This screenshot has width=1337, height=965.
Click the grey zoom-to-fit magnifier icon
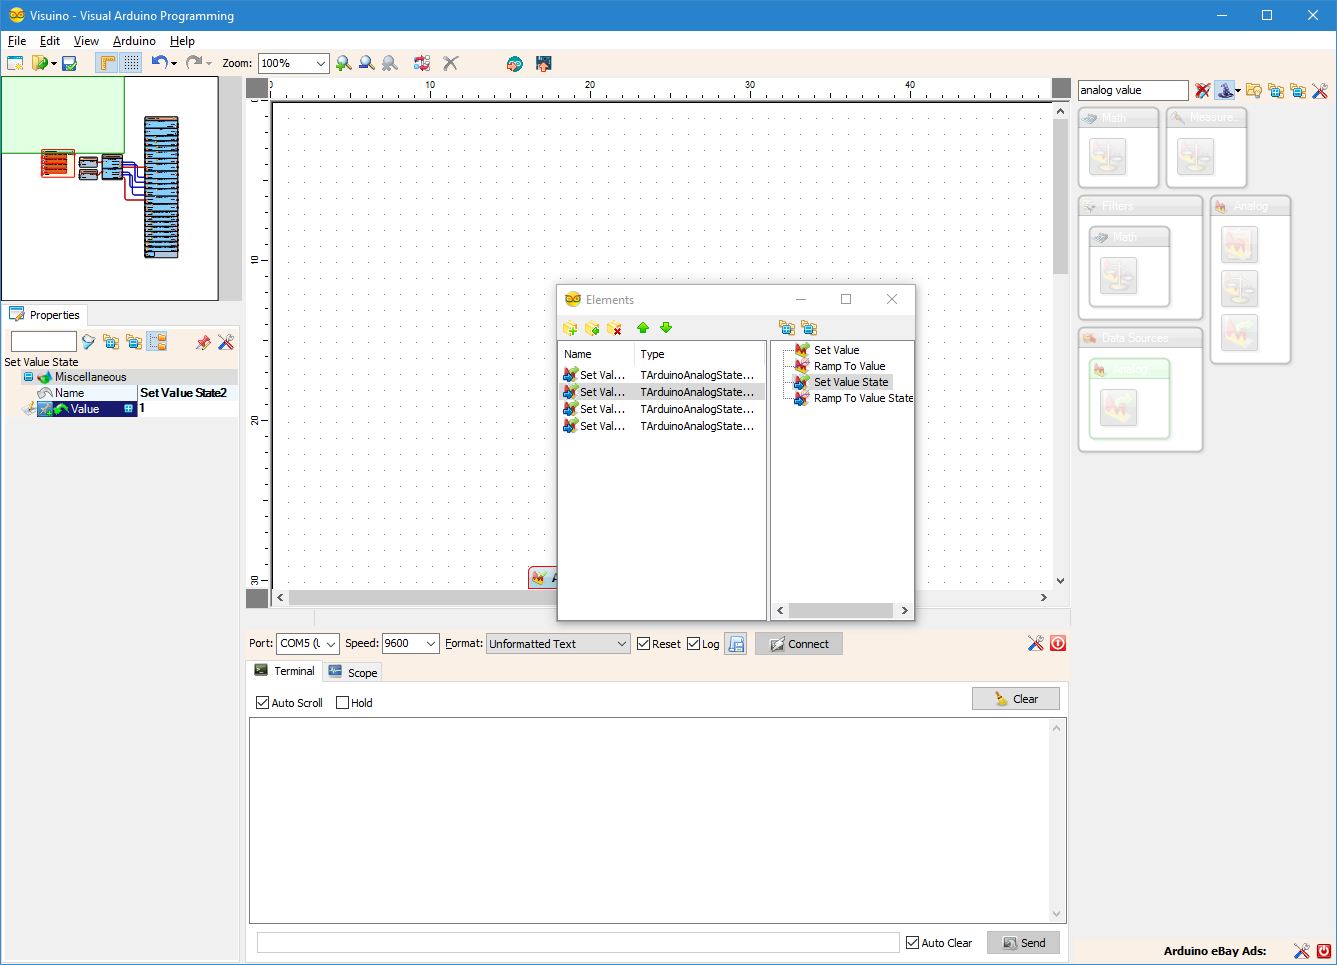[x=390, y=63]
